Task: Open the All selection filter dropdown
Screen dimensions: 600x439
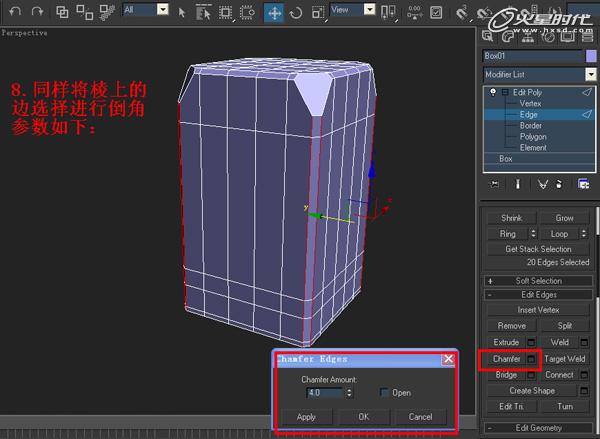Action: click(163, 10)
